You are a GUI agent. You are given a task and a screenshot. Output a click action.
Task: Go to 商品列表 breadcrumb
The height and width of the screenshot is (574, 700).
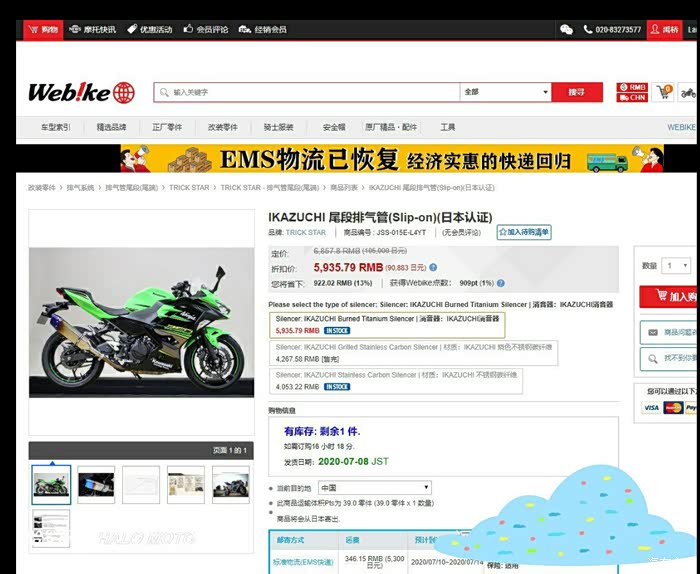click(x=344, y=188)
